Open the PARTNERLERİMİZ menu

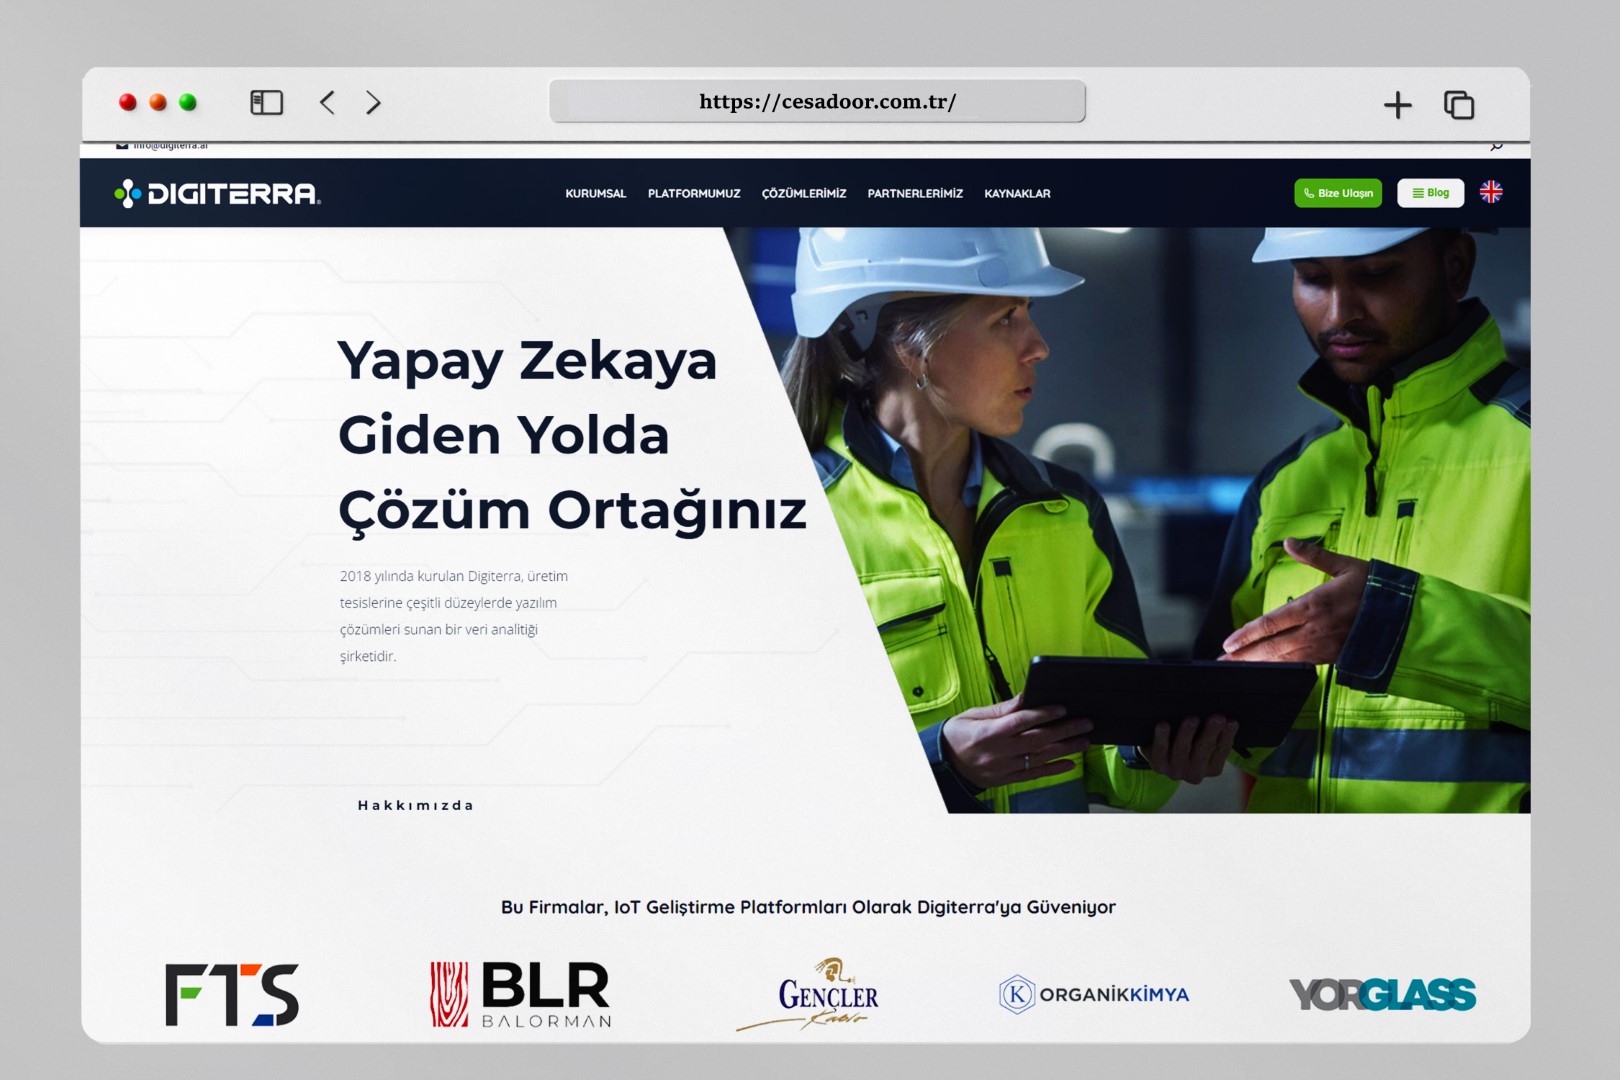[915, 194]
